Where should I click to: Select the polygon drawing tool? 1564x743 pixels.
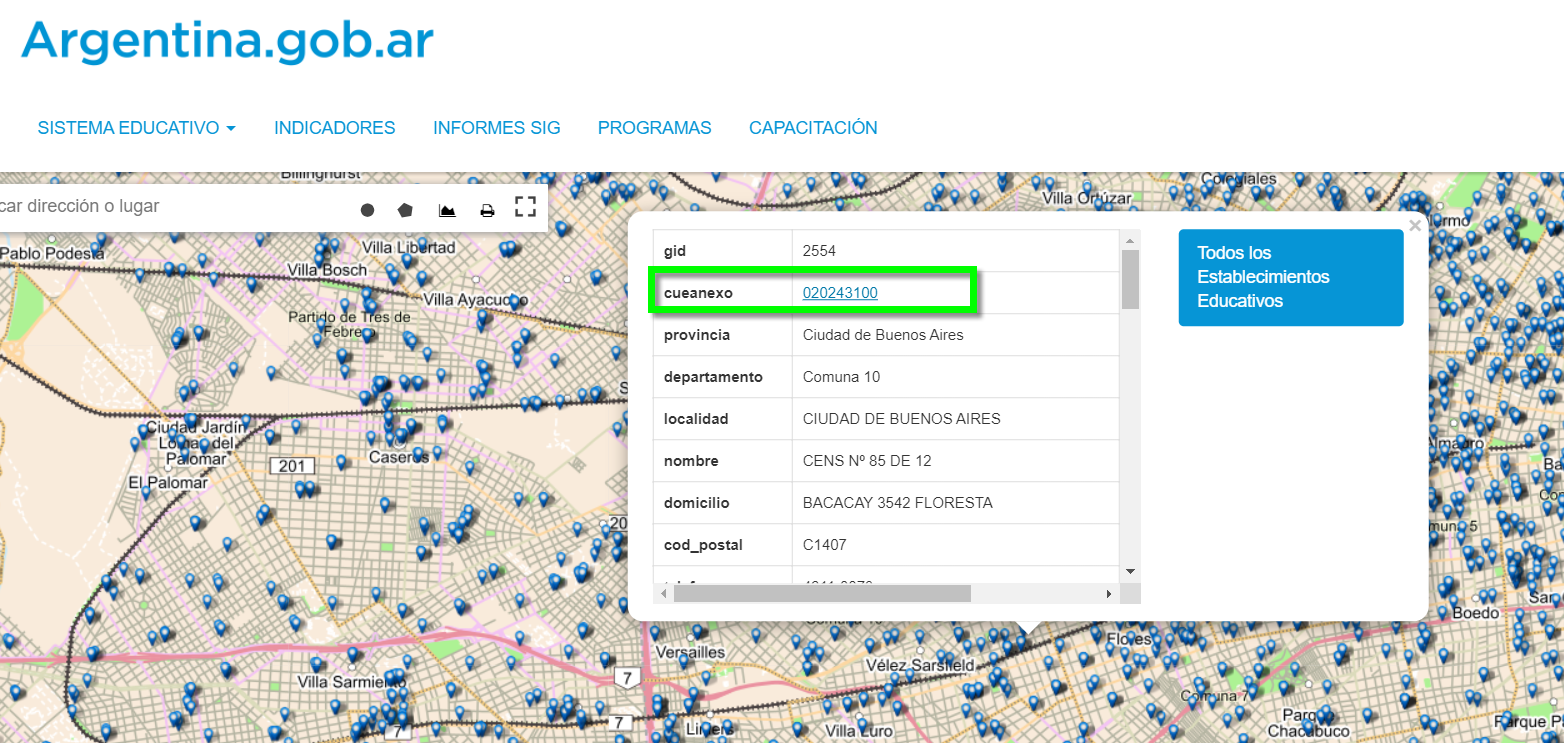[x=405, y=210]
